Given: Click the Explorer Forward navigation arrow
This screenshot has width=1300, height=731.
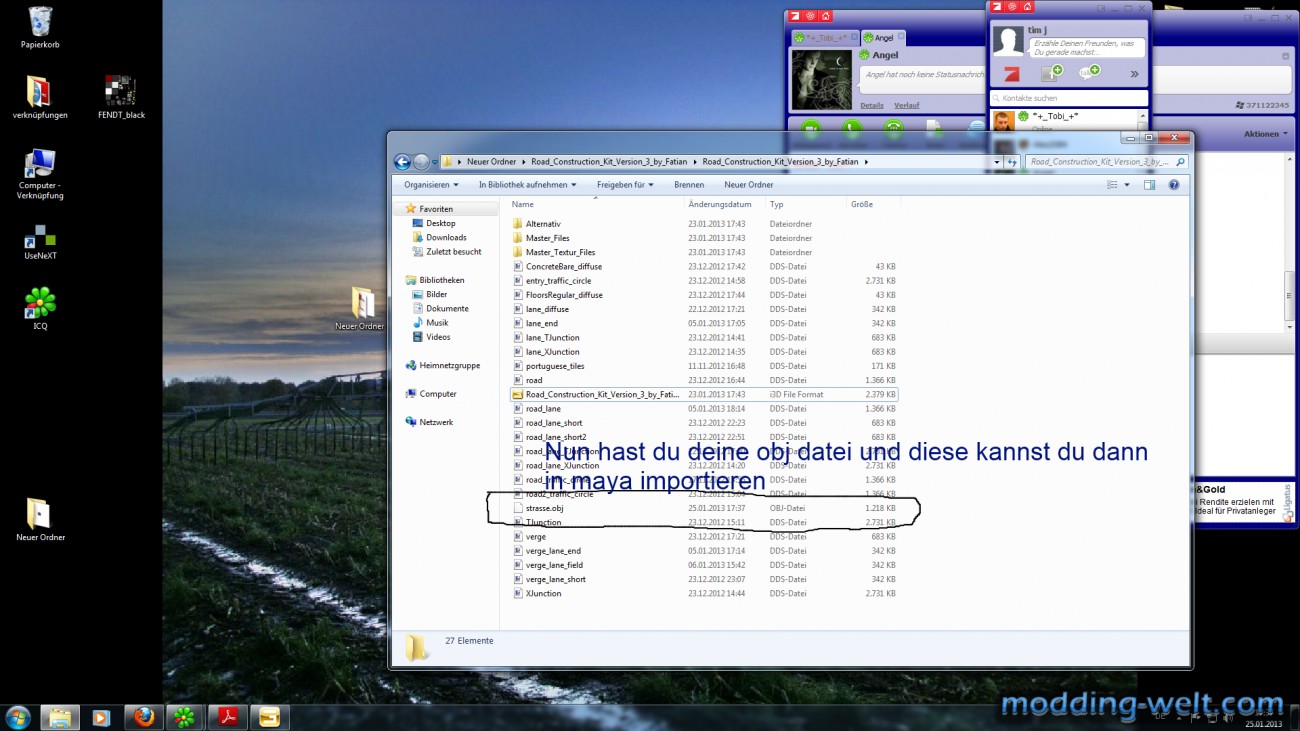Looking at the screenshot, I should tap(421, 162).
